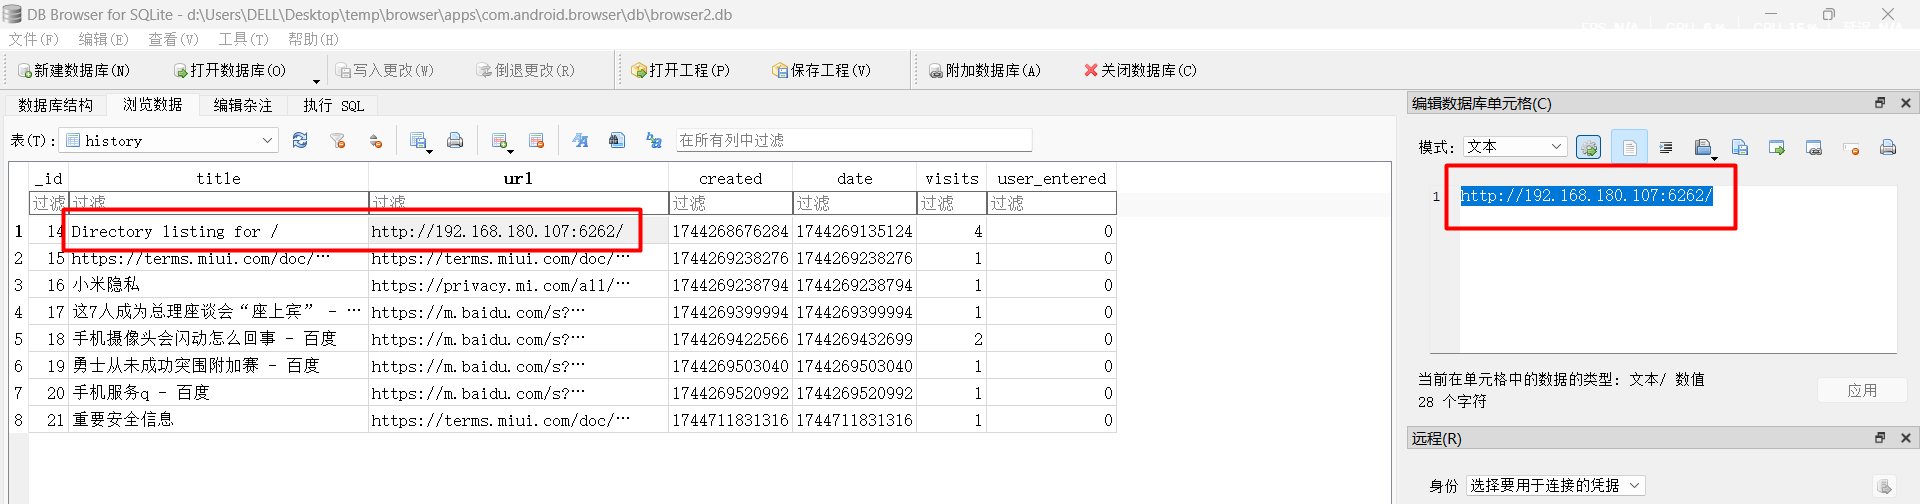Switch to the 数据库结构 tab
This screenshot has width=1920, height=504.
pos(55,105)
